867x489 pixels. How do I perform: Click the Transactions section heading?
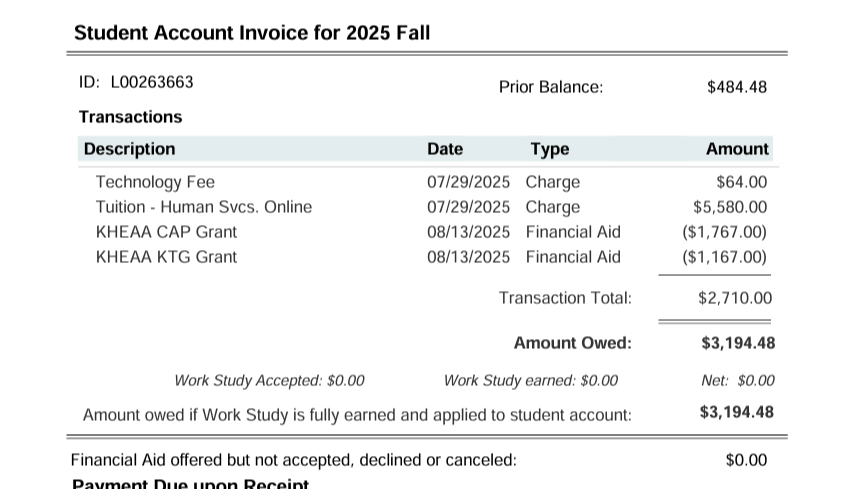tap(131, 117)
